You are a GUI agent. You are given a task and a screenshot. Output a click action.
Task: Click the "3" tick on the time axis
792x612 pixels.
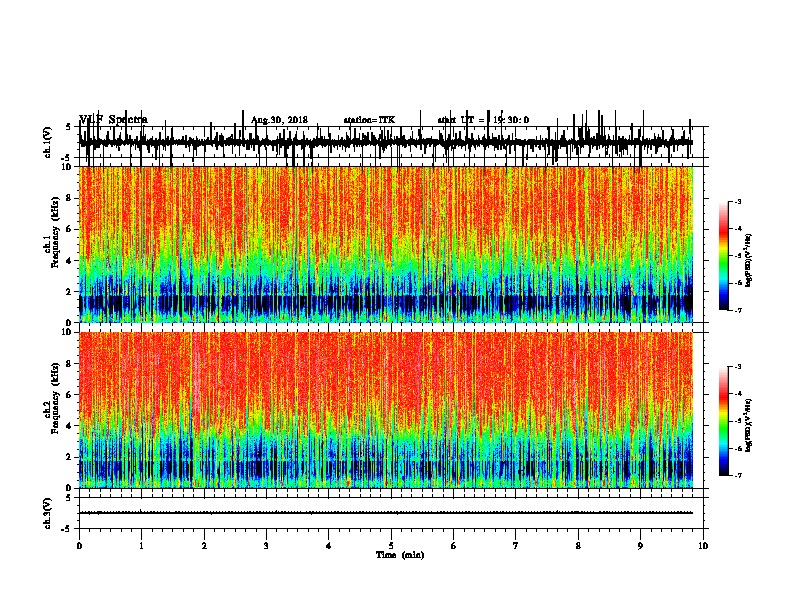[266, 546]
